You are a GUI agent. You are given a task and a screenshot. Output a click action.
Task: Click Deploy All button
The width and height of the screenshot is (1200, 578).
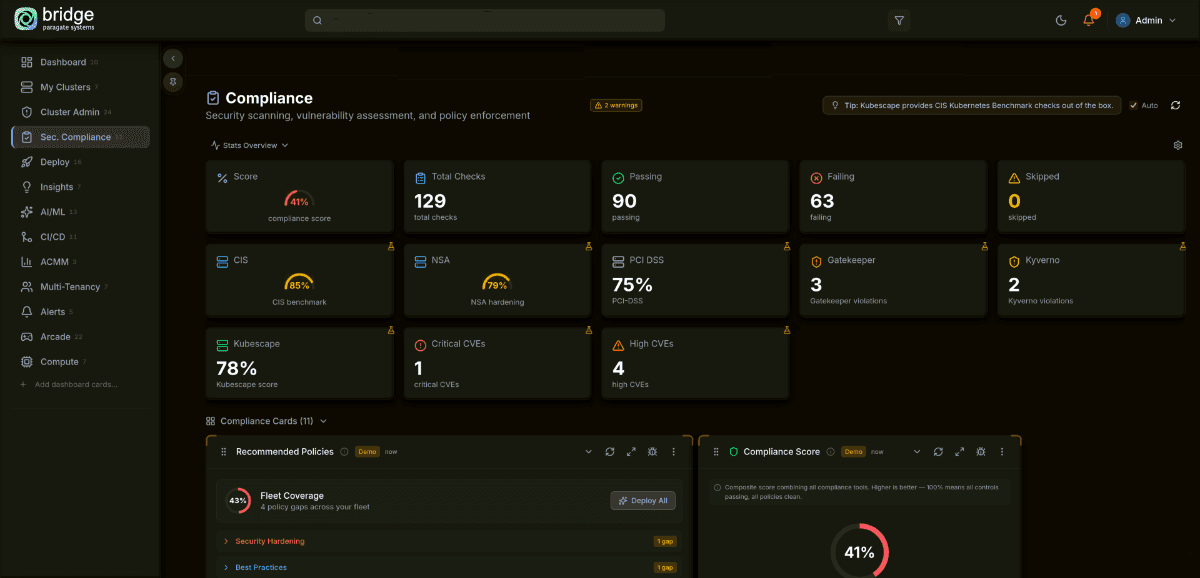click(643, 500)
